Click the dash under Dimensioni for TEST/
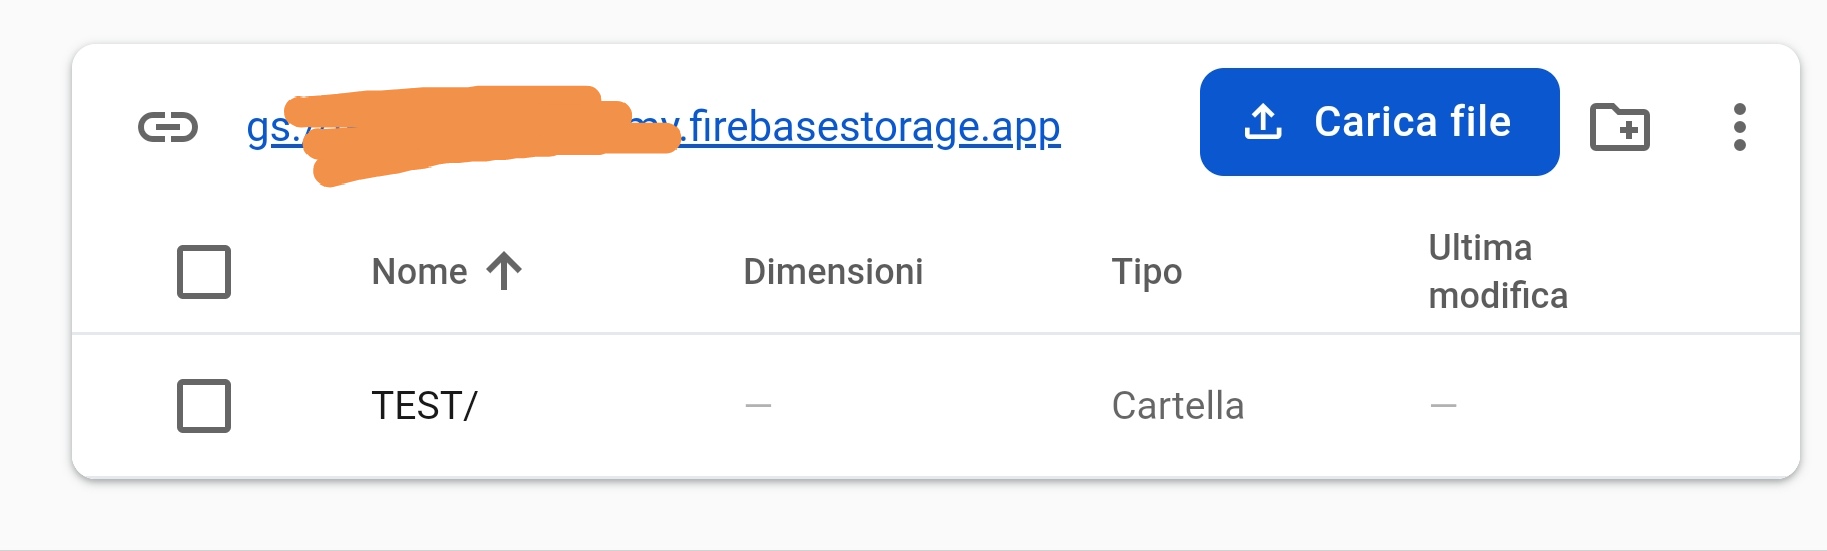The width and height of the screenshot is (1827, 551). pyautogui.click(x=758, y=405)
